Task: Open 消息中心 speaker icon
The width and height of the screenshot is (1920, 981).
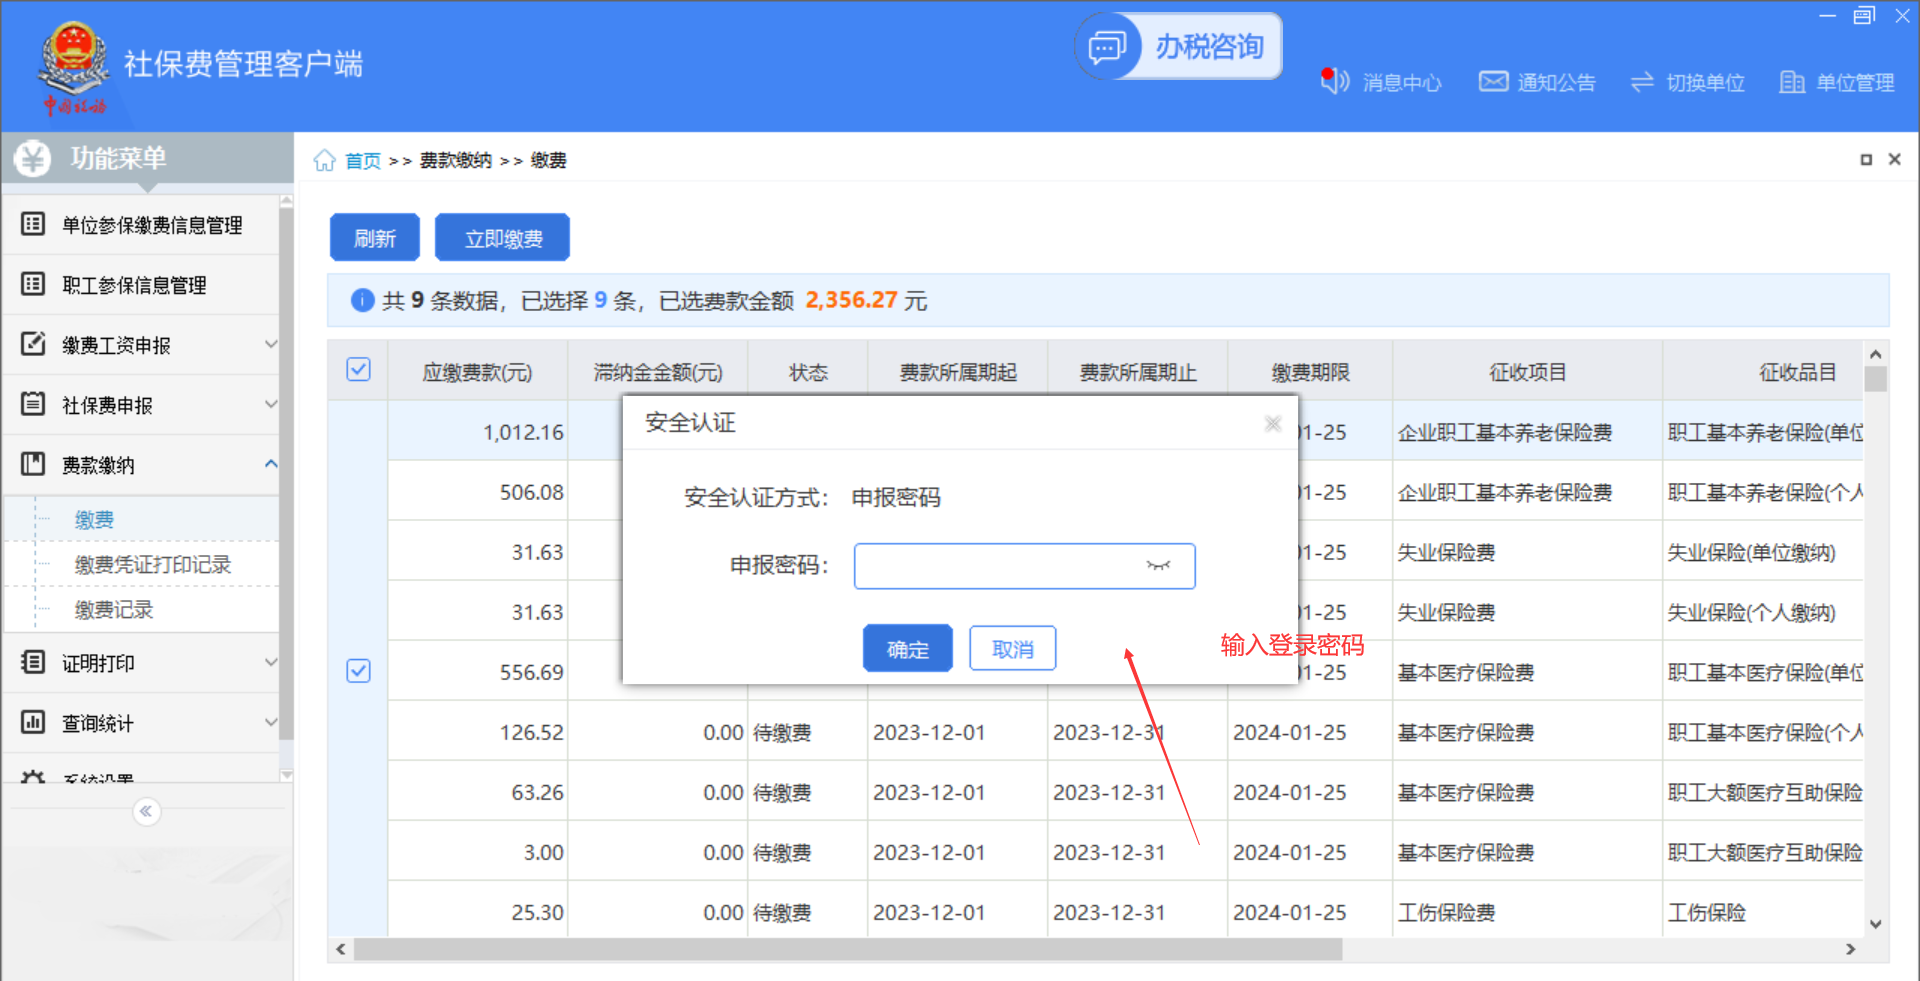Action: pyautogui.click(x=1335, y=81)
